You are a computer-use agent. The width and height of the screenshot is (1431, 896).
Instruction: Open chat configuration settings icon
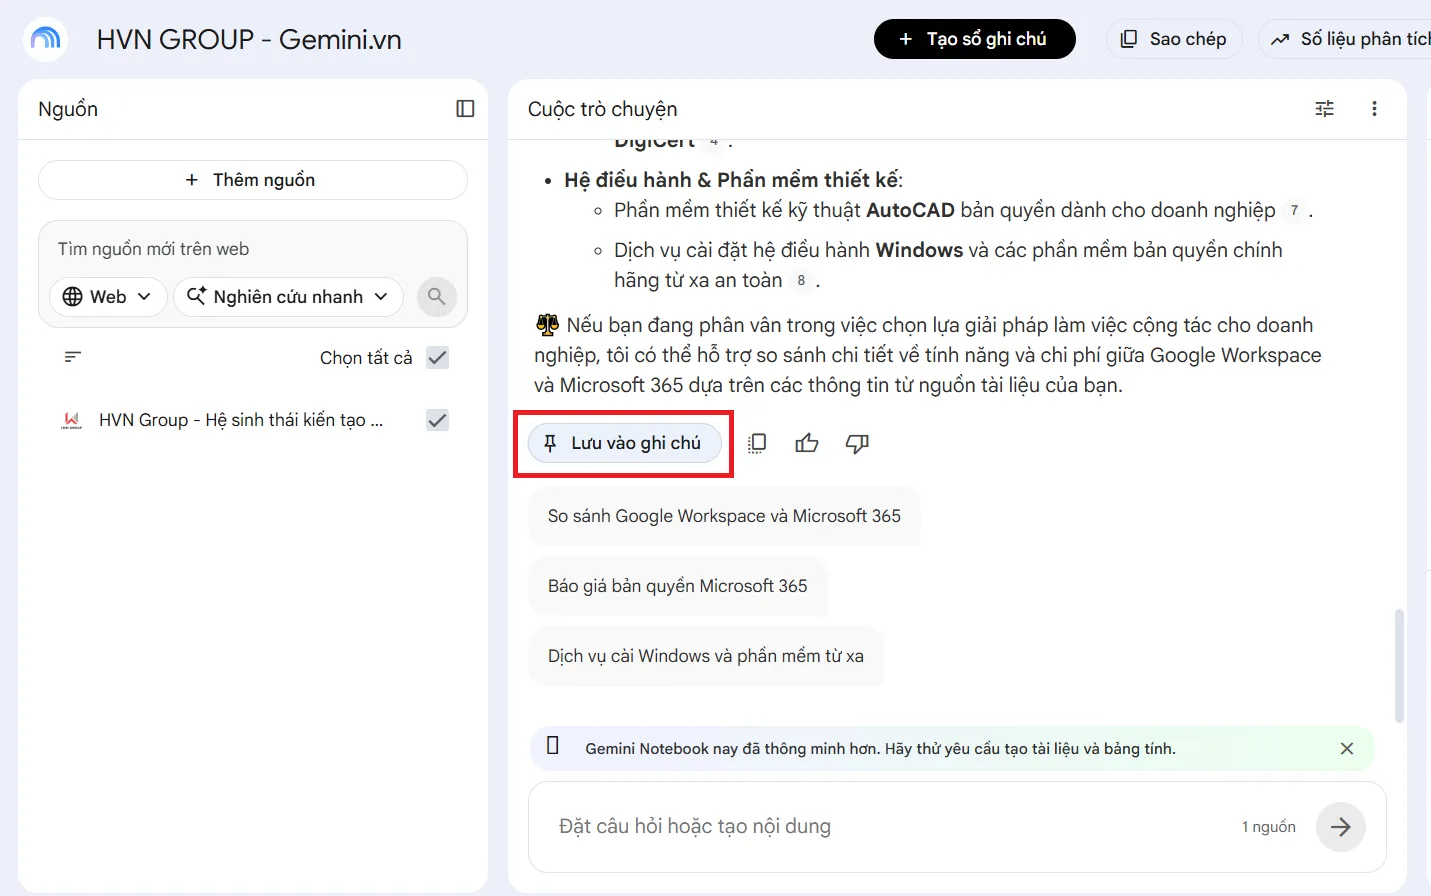(1324, 109)
